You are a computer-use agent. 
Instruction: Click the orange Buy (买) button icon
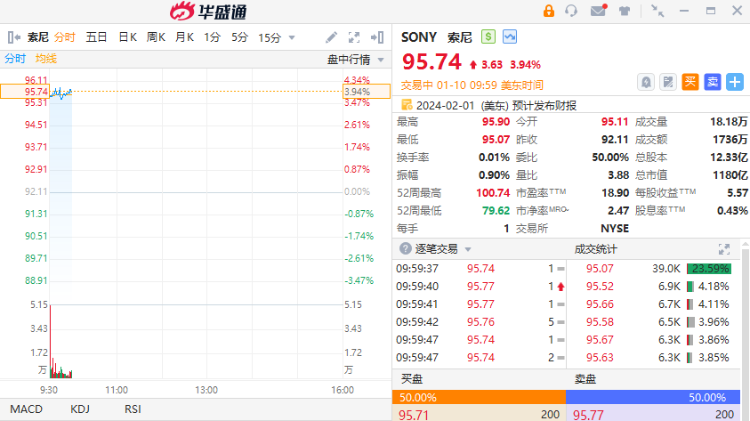(x=690, y=82)
